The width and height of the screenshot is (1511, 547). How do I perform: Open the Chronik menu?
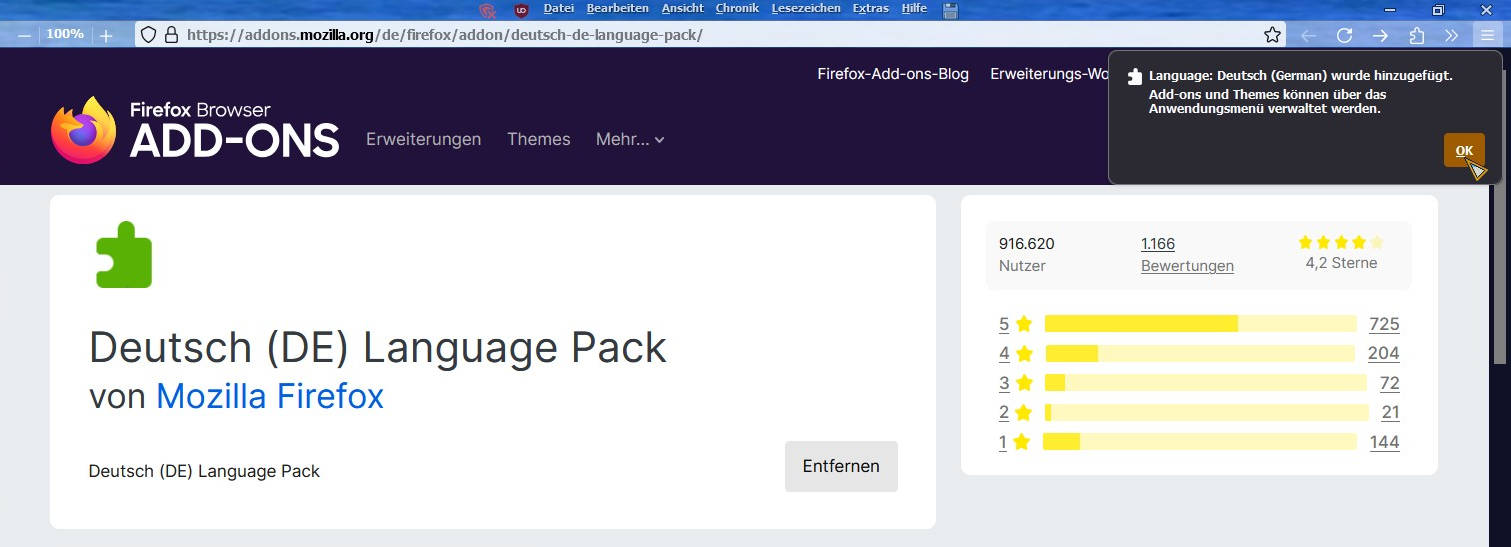click(737, 9)
